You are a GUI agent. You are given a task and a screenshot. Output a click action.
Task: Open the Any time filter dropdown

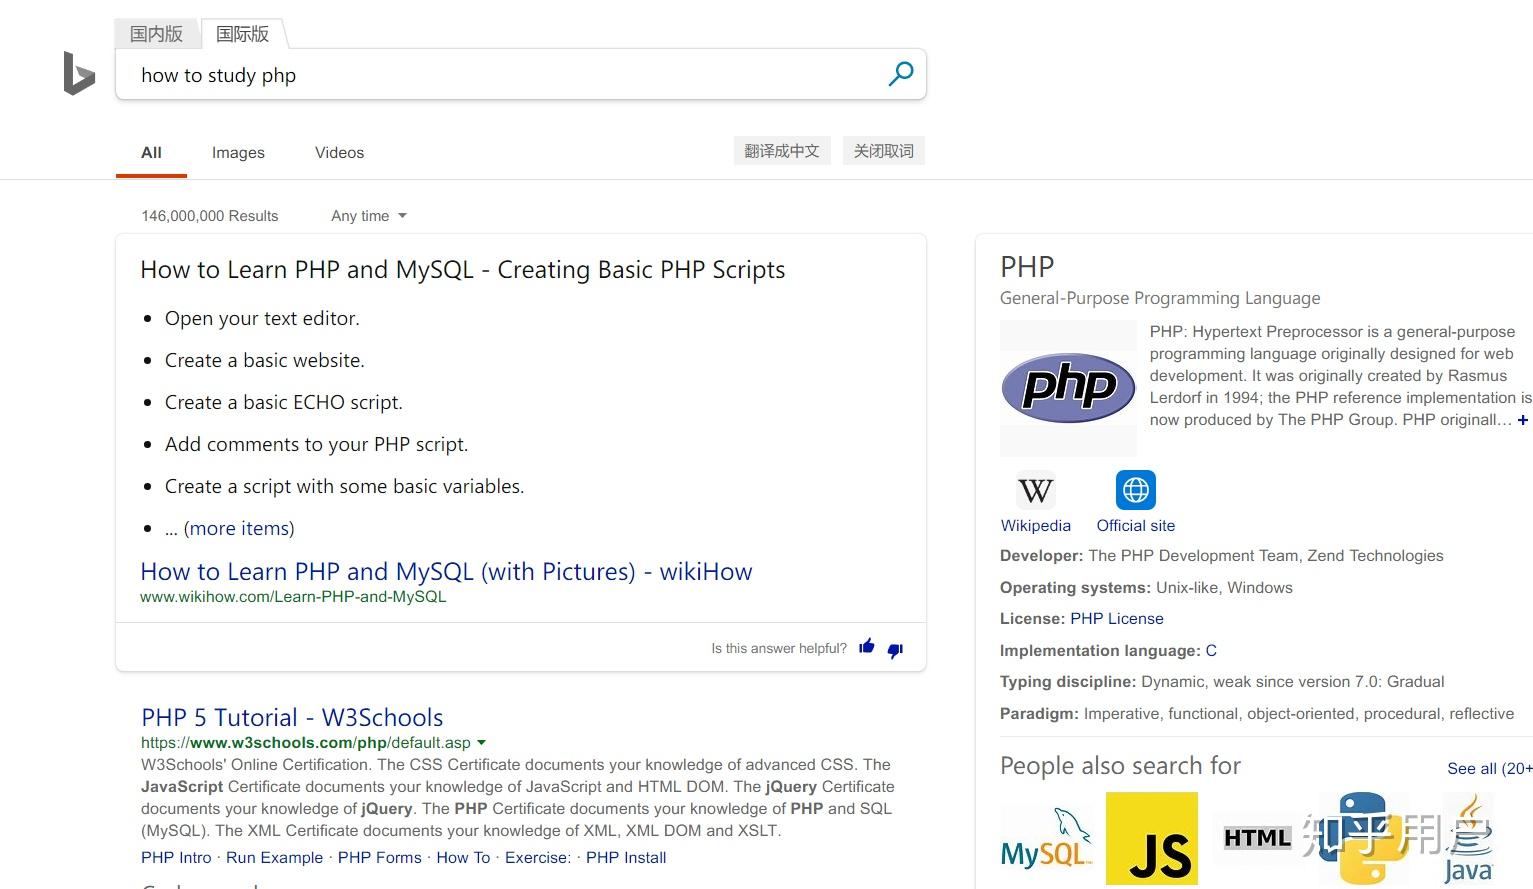(368, 216)
